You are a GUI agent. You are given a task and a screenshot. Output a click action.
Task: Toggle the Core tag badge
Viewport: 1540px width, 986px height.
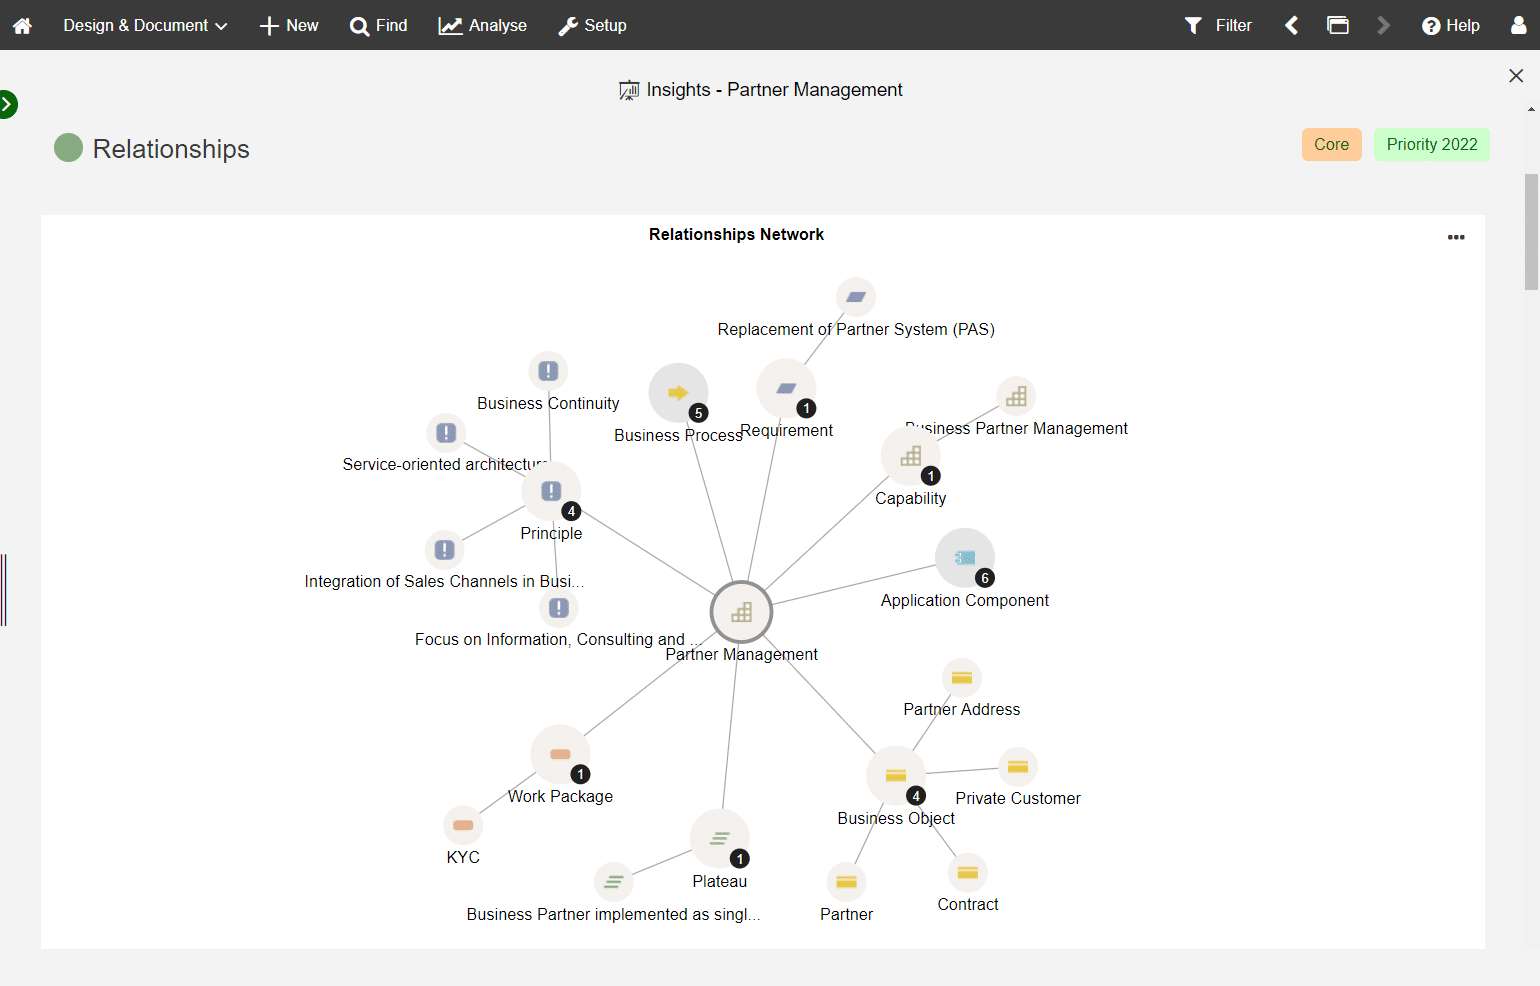click(1331, 144)
